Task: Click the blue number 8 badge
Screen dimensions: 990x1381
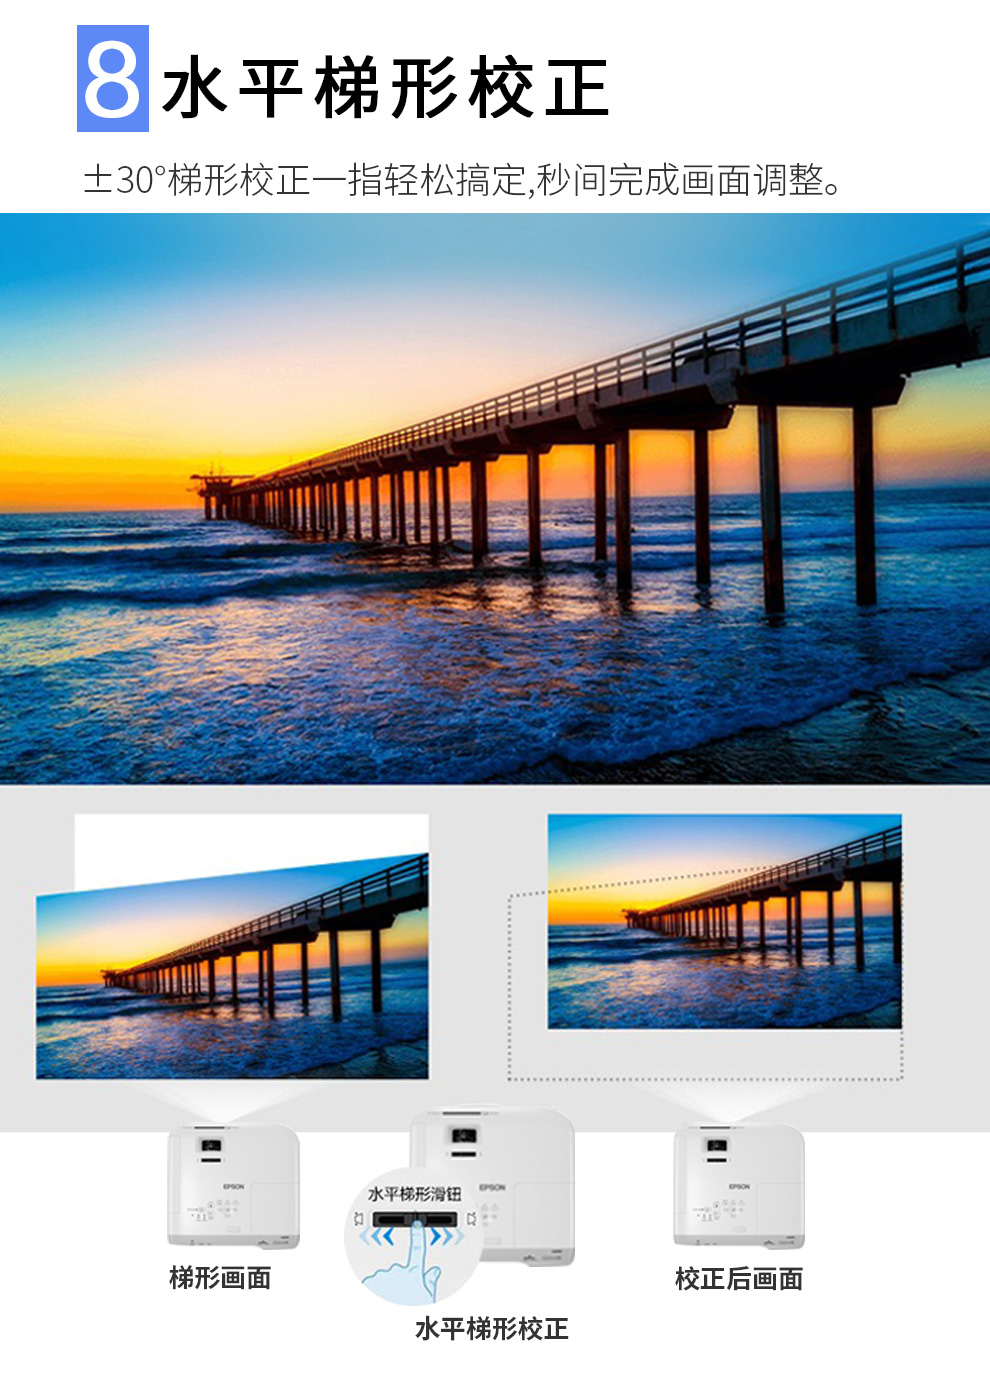Action: pyautogui.click(x=113, y=79)
